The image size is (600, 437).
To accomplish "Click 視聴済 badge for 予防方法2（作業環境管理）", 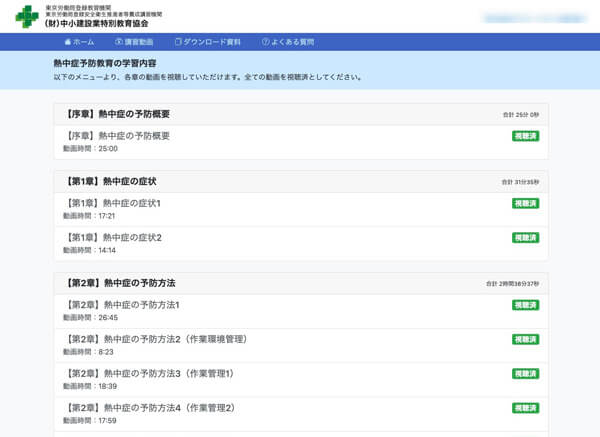I will point(525,339).
